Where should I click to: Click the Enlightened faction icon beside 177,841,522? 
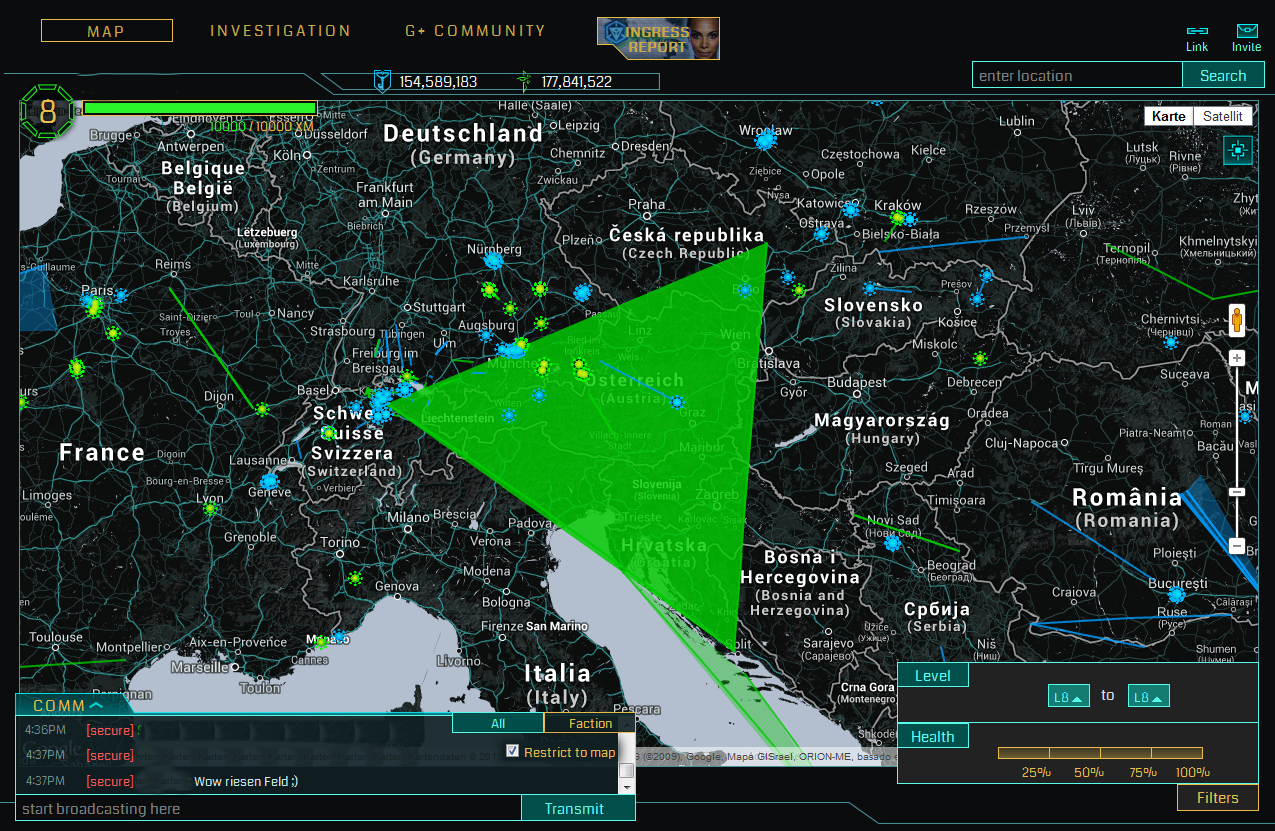coord(523,81)
